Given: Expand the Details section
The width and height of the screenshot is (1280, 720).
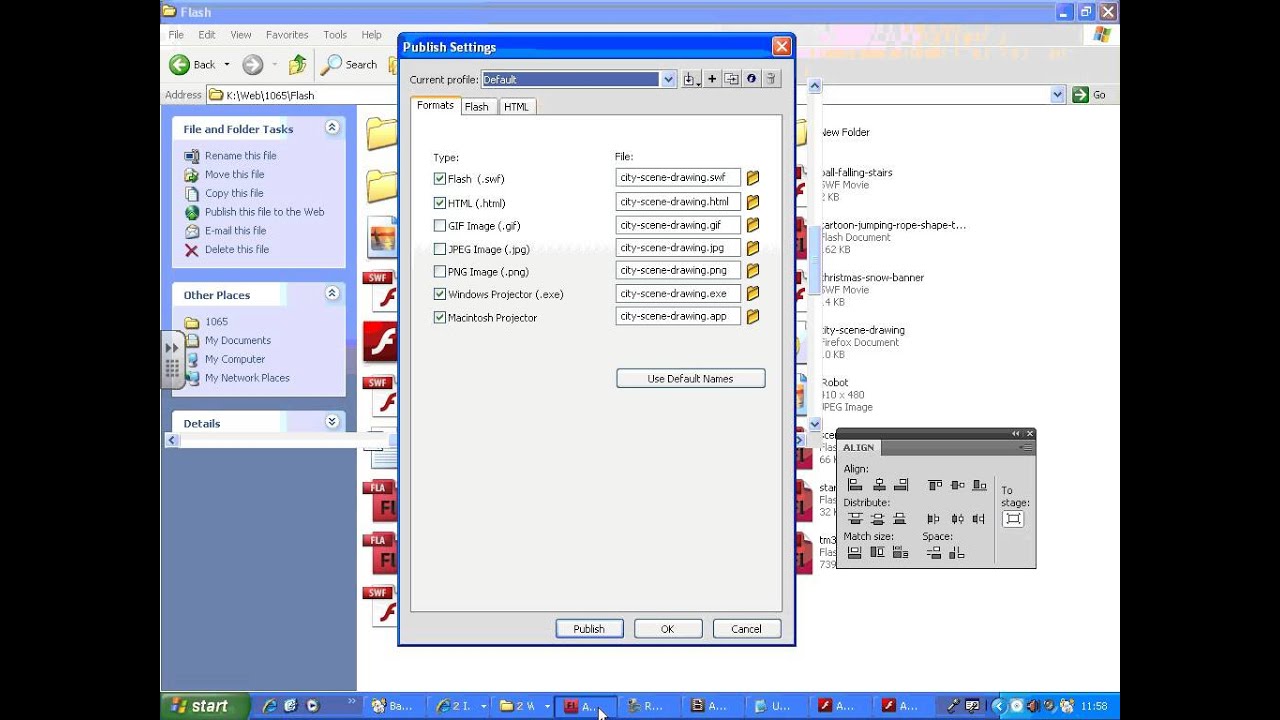Looking at the screenshot, I should click(332, 422).
